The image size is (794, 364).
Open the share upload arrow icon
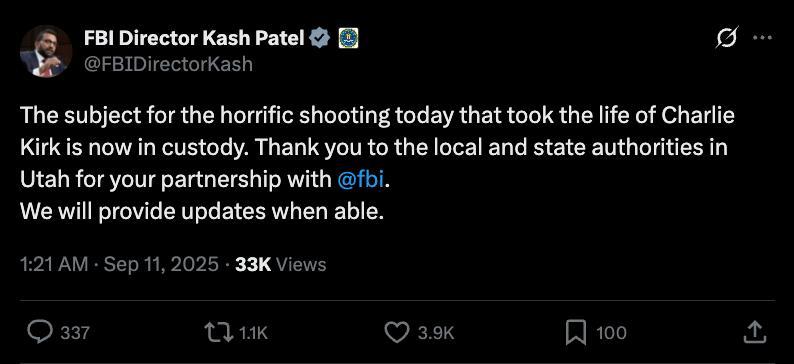754,333
